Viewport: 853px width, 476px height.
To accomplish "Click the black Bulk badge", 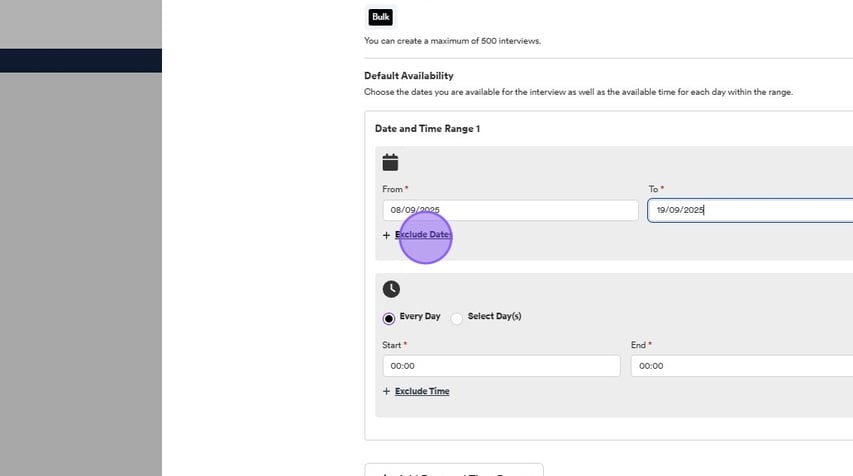I will pyautogui.click(x=380, y=17).
